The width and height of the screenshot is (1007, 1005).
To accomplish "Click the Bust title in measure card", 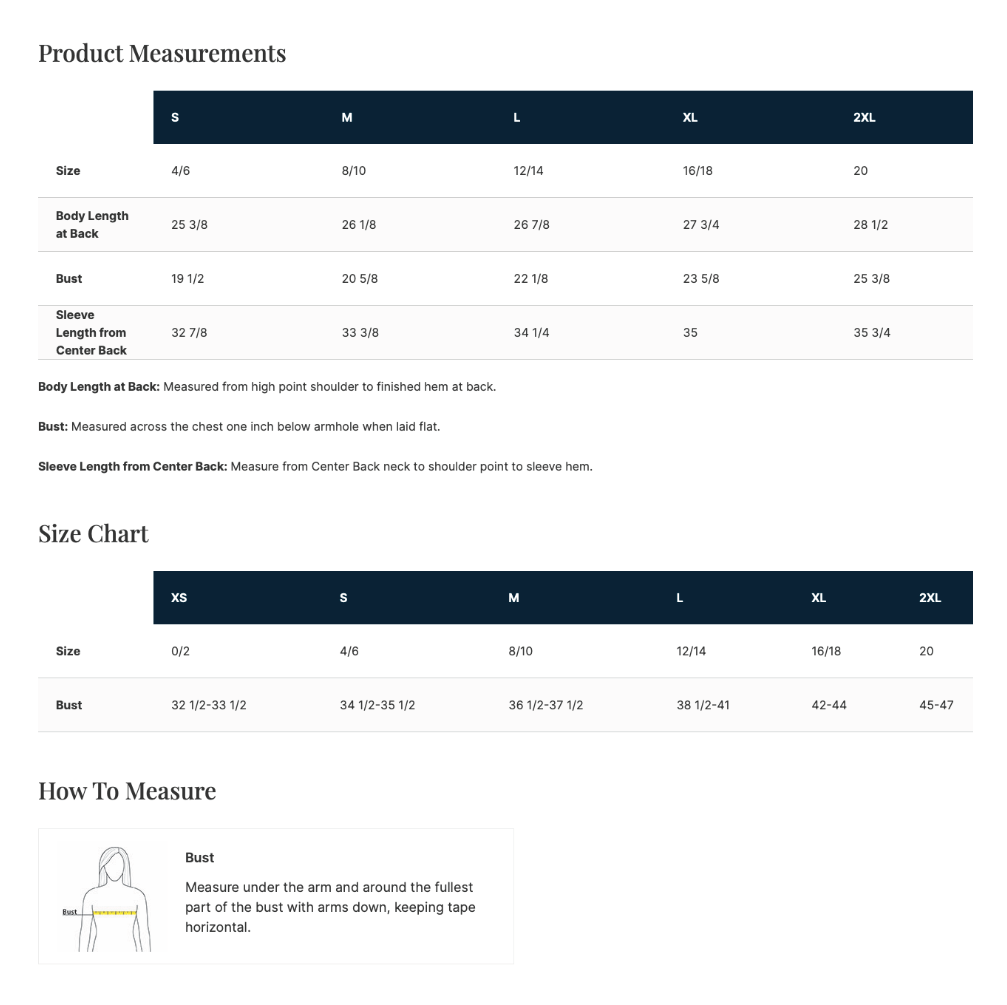I will pos(200,858).
